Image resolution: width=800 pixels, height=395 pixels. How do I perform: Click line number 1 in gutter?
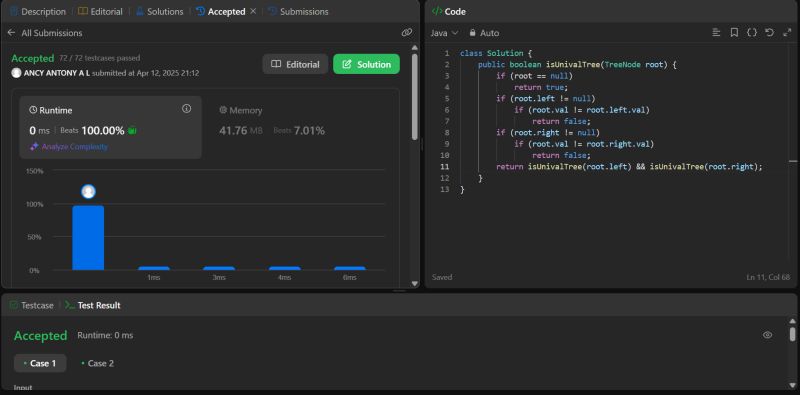447,53
